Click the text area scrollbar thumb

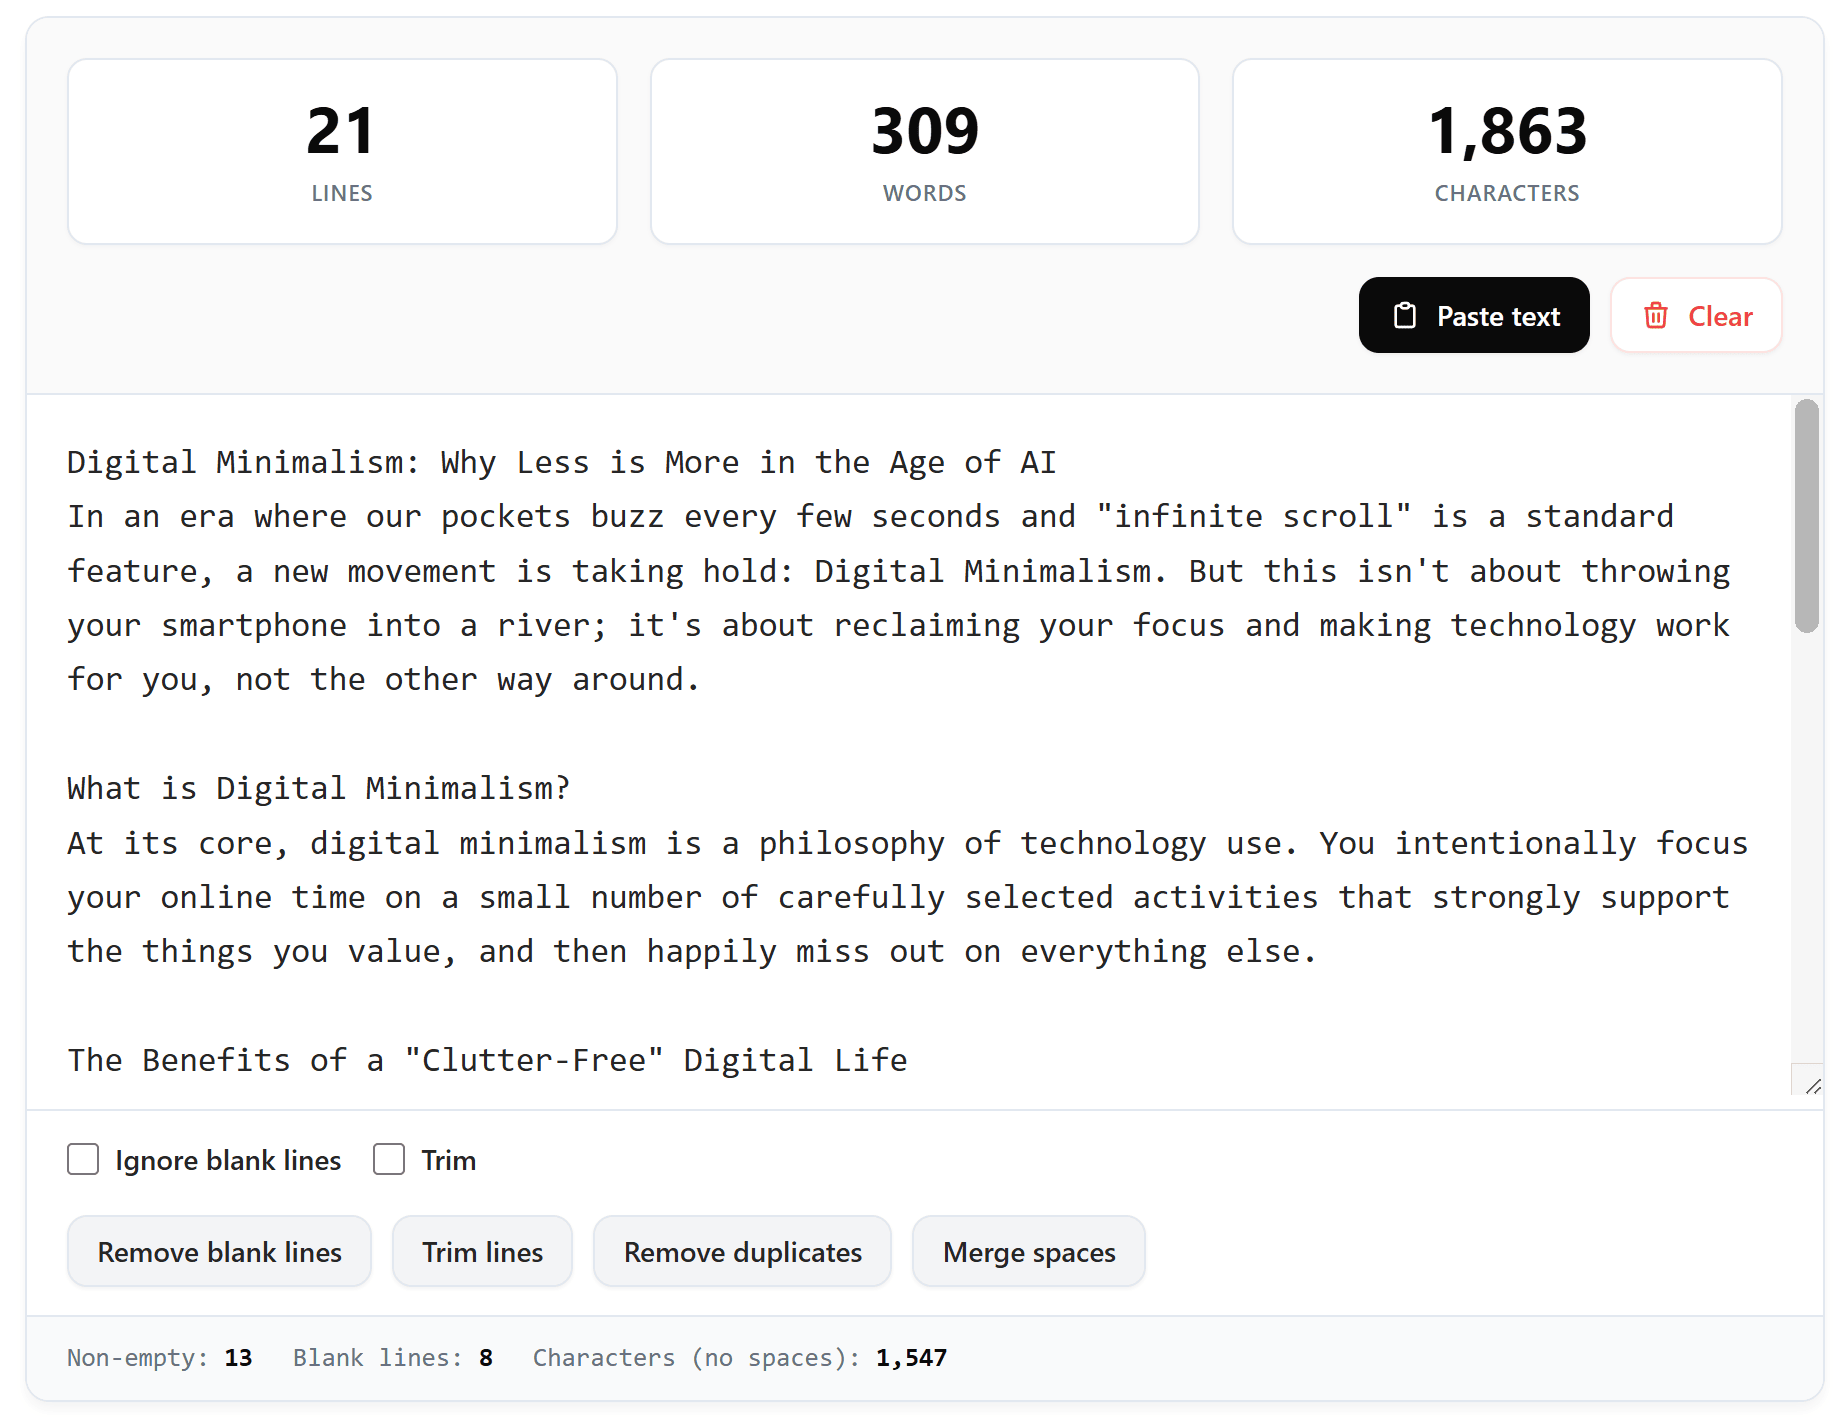click(x=1806, y=516)
